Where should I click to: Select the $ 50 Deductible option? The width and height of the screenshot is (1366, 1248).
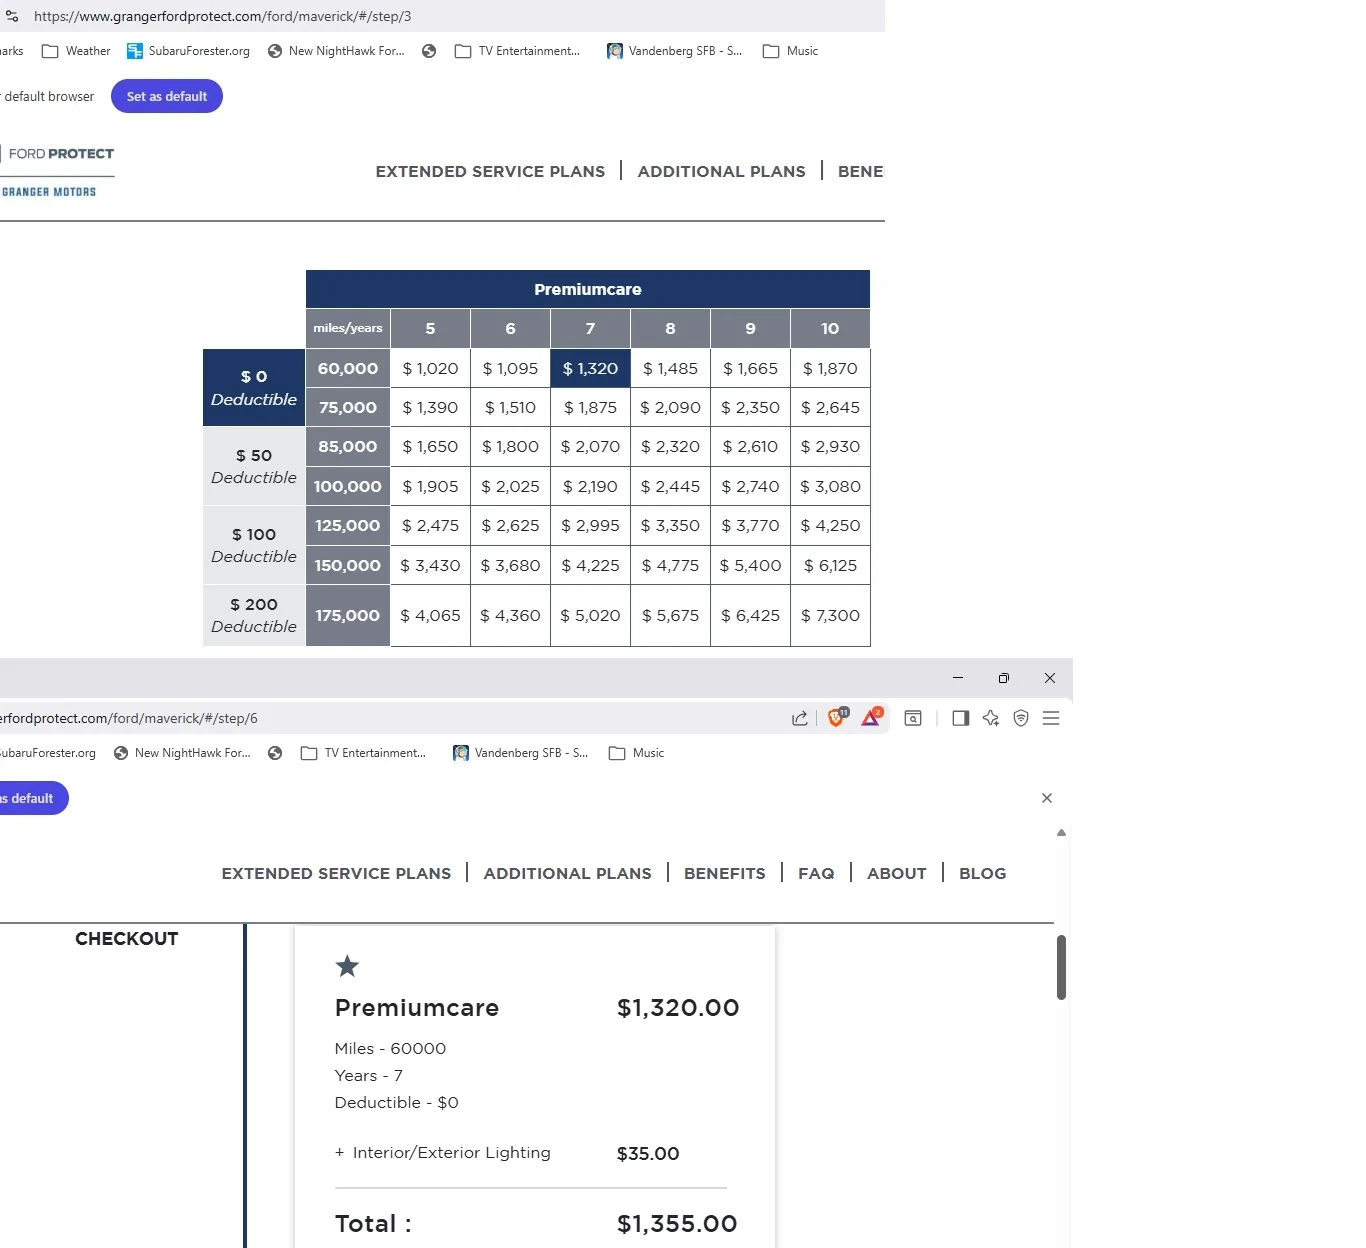click(x=254, y=466)
